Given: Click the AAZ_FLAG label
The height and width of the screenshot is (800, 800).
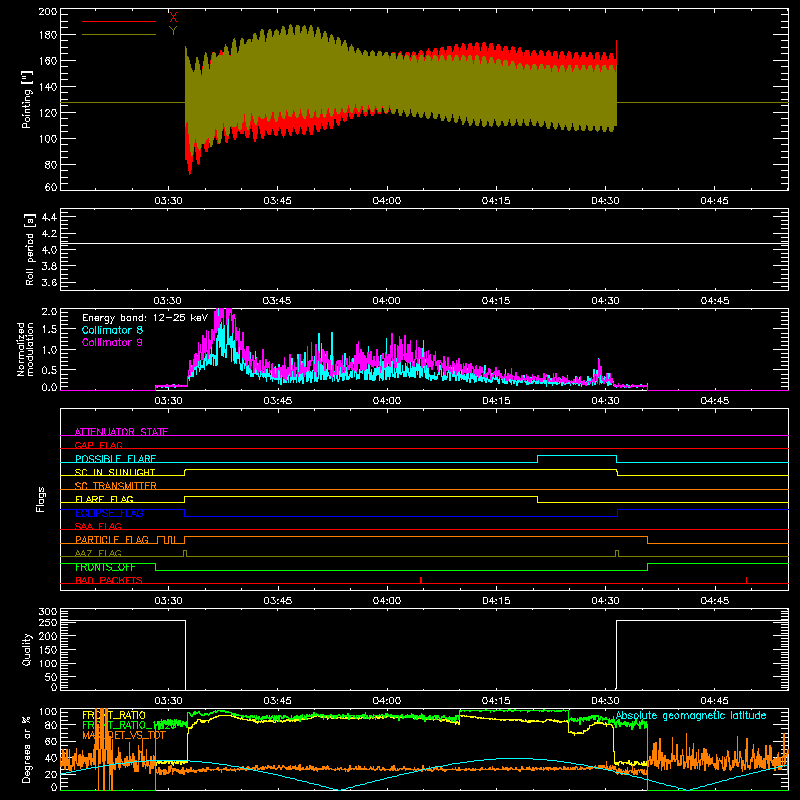Looking at the screenshot, I should pos(98,553).
